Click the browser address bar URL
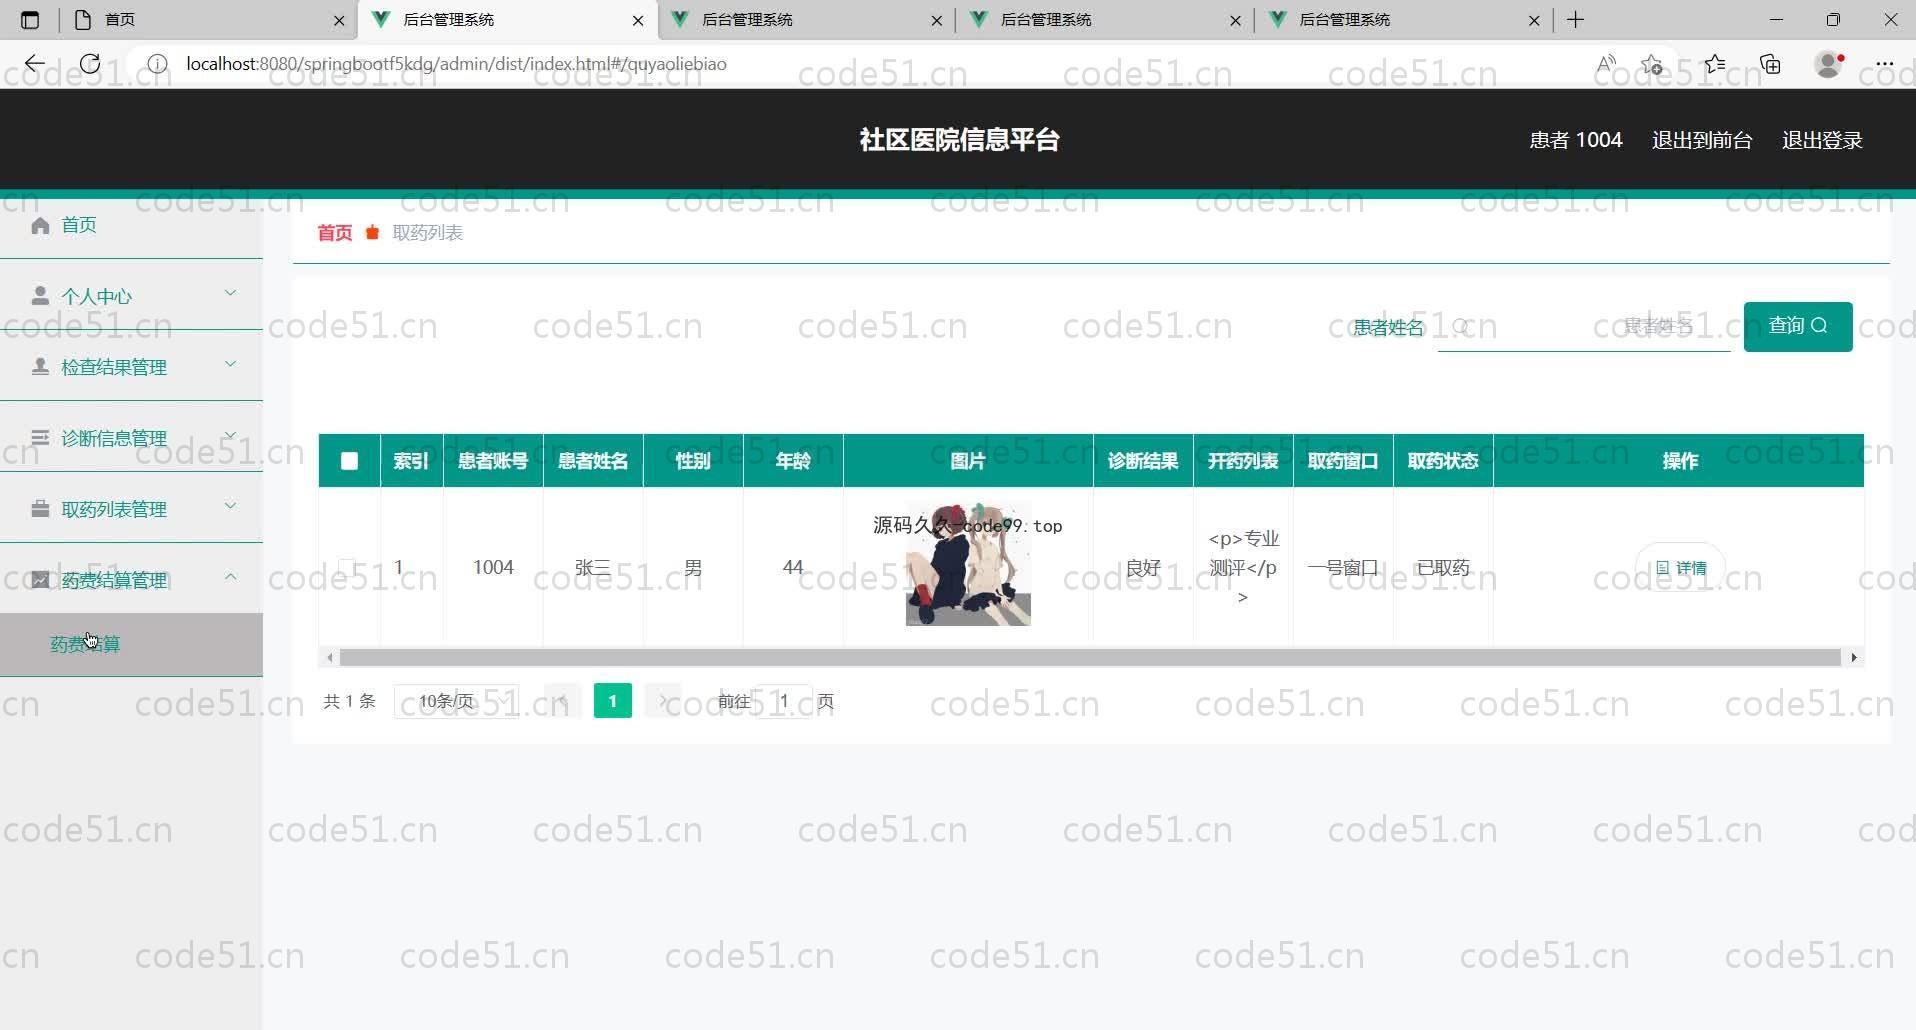The height and width of the screenshot is (1030, 1916). [456, 64]
